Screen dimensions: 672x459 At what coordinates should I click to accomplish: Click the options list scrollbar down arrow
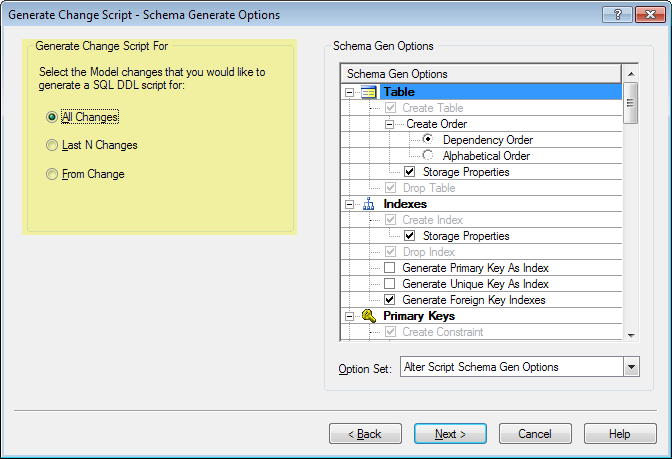pos(630,335)
